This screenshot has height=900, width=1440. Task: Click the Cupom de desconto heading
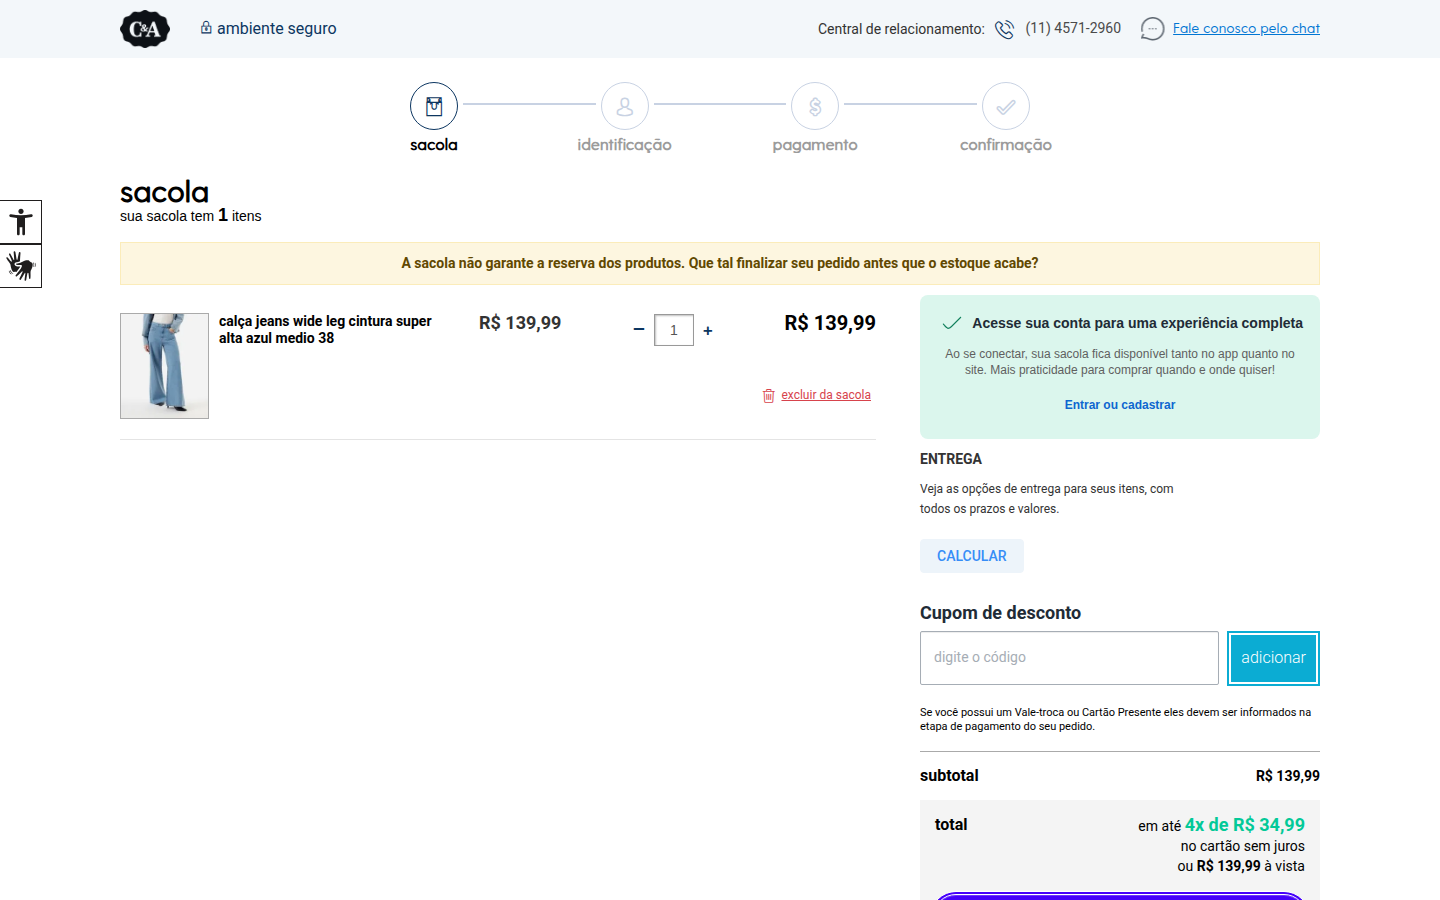pyautogui.click(x=1000, y=613)
